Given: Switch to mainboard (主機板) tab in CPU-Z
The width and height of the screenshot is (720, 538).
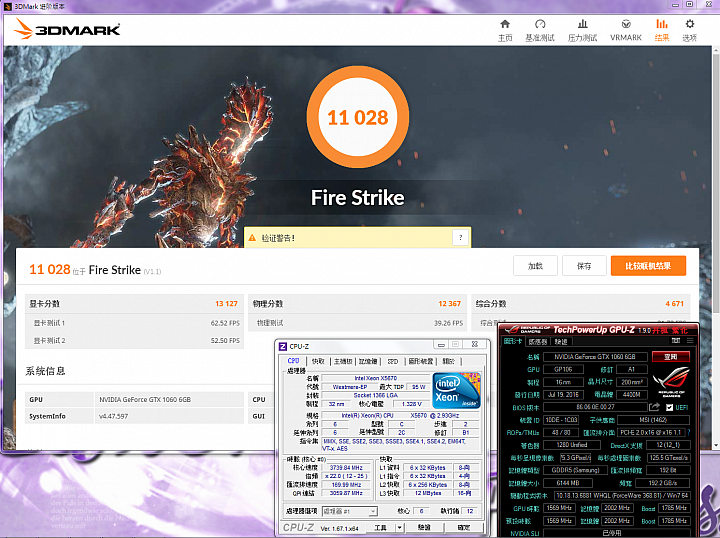Looking at the screenshot, I should point(343,361).
